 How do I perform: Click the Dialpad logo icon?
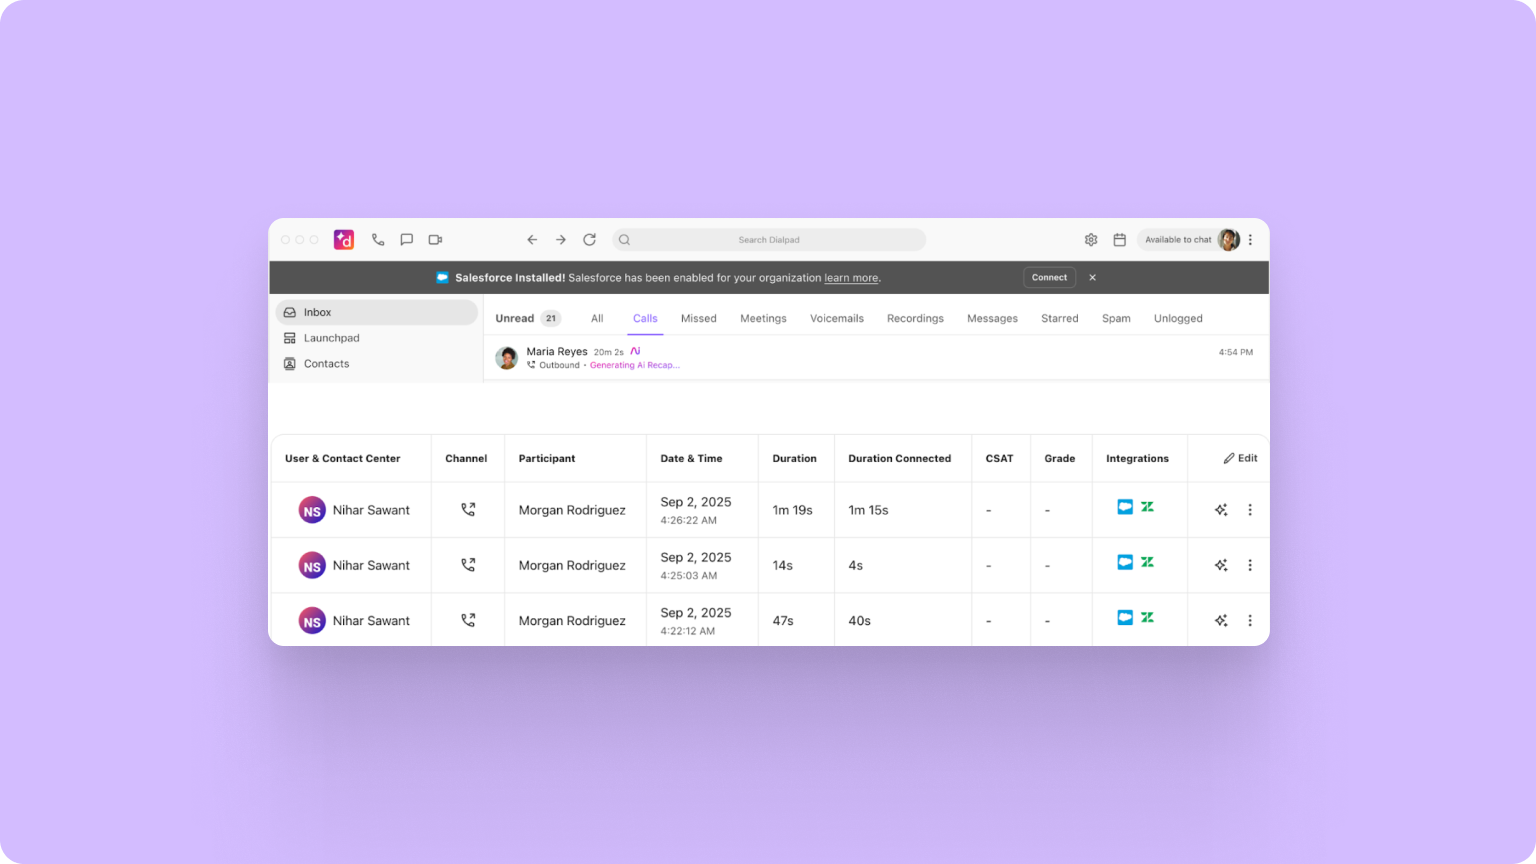(343, 239)
